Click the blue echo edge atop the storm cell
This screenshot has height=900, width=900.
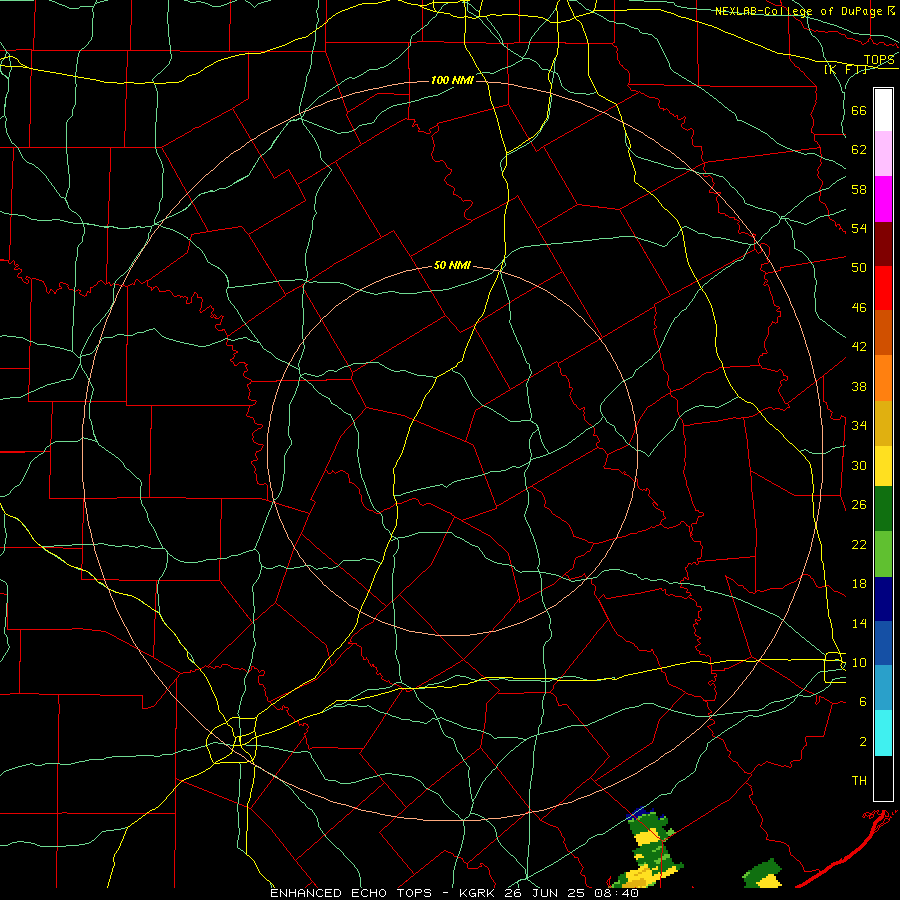tap(642, 813)
